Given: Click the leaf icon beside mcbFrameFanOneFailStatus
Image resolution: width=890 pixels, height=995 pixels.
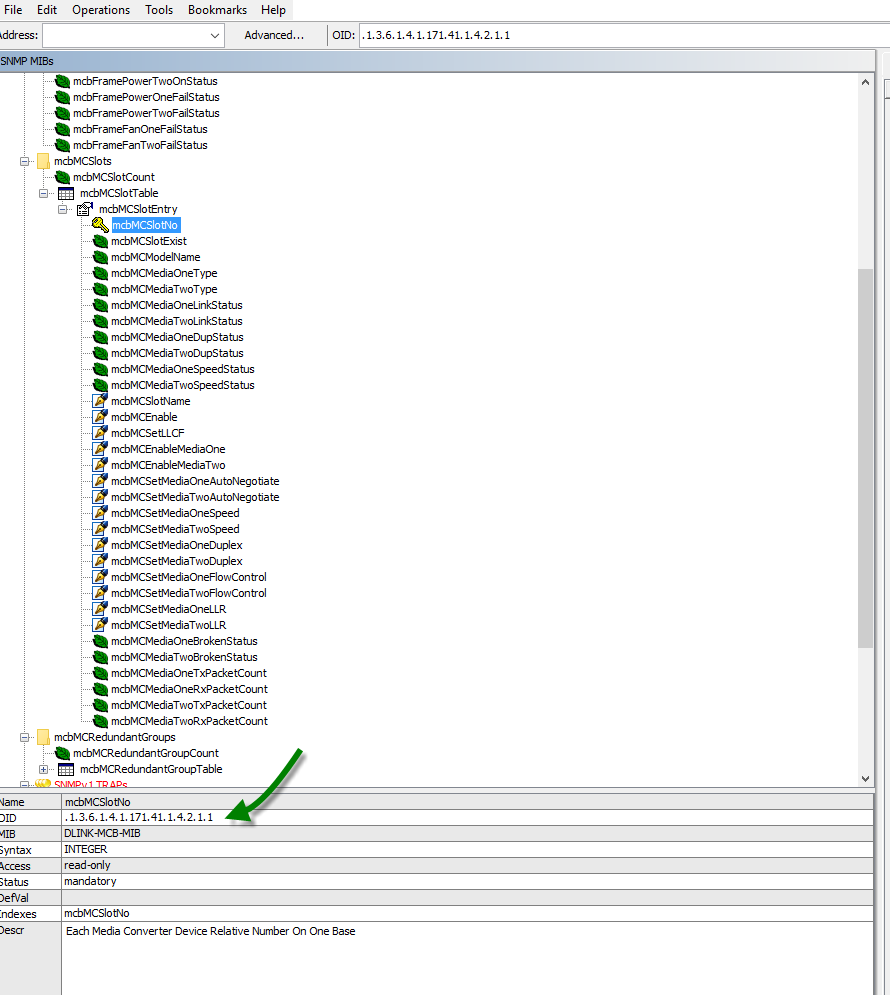Looking at the screenshot, I should 62,129.
